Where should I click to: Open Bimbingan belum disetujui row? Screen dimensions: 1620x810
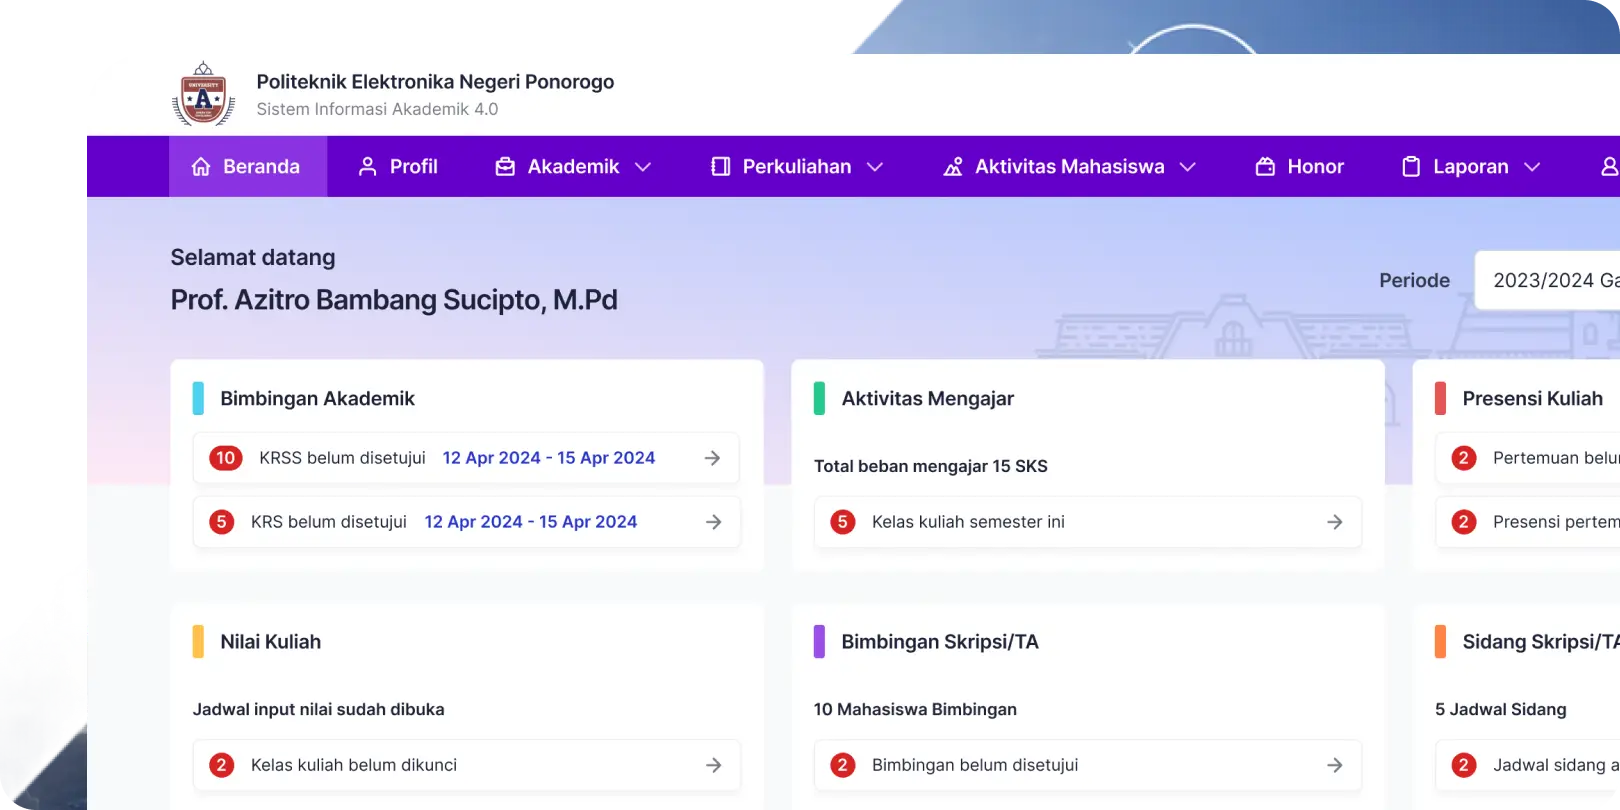coord(1088,765)
